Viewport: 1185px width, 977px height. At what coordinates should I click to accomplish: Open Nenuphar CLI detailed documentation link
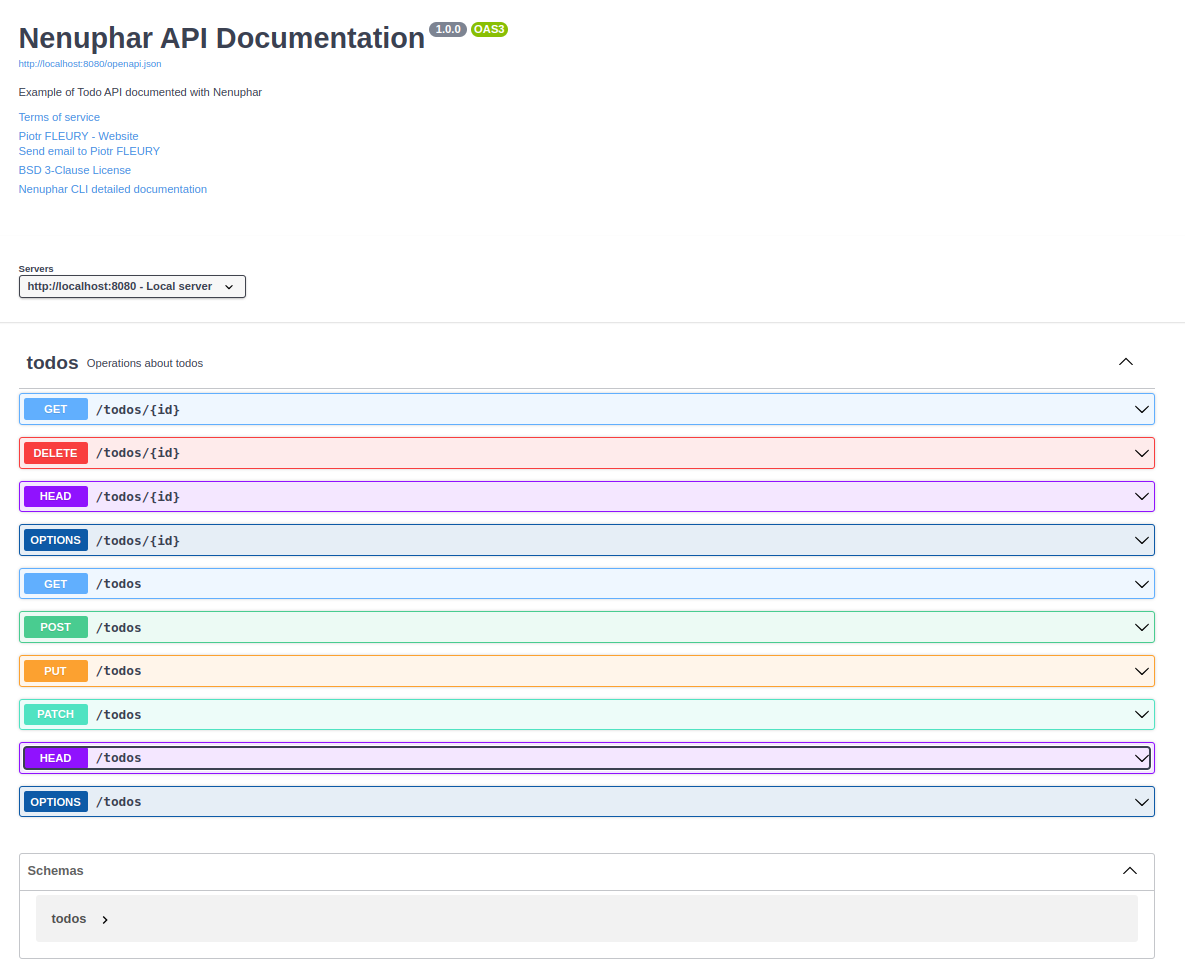113,189
